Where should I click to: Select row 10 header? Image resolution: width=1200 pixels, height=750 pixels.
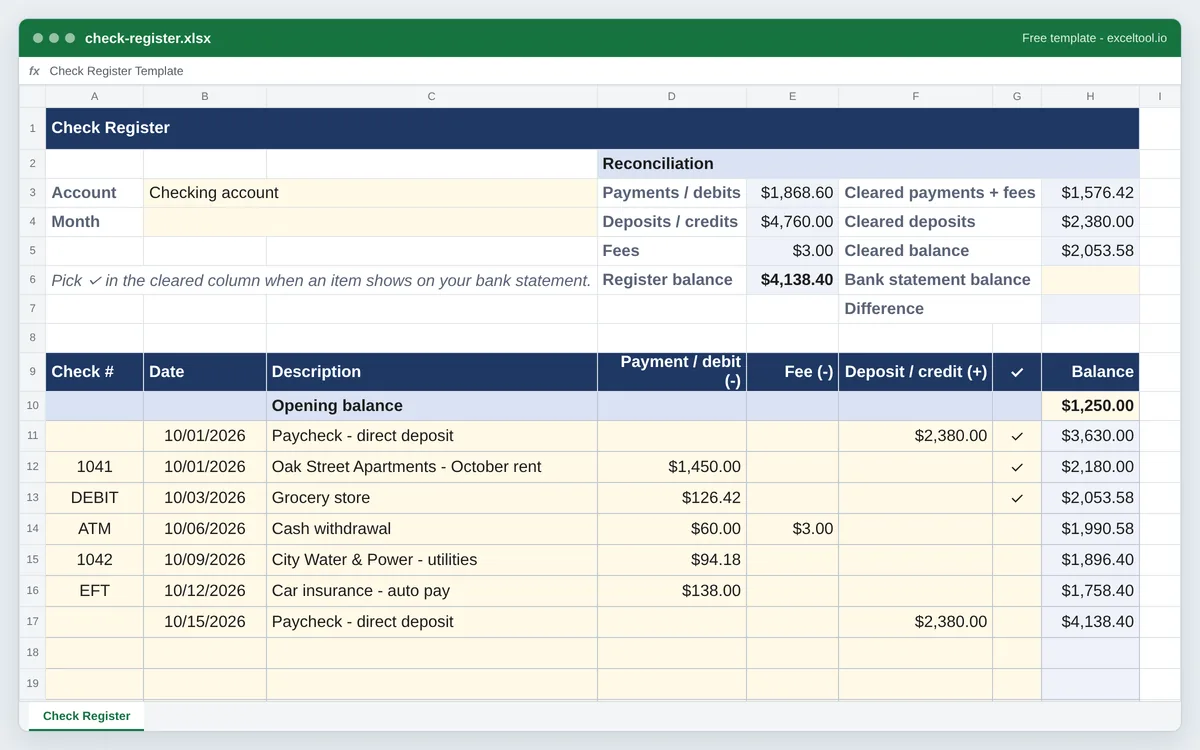(x=32, y=406)
